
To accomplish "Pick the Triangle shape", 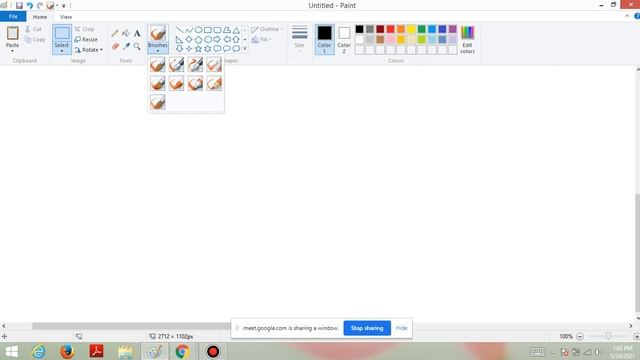I will 236,30.
